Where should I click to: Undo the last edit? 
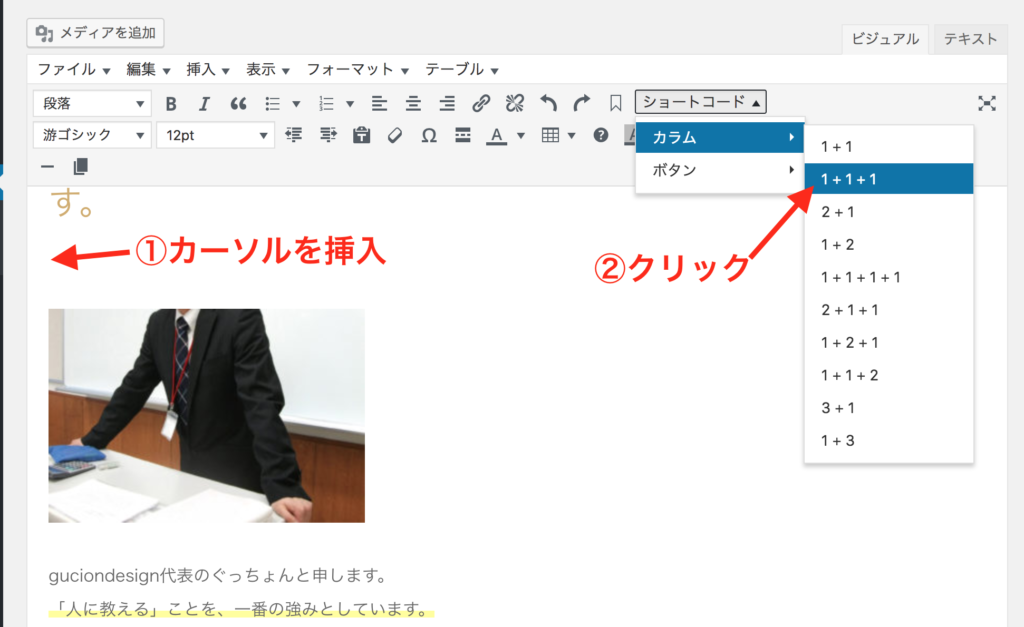(548, 103)
